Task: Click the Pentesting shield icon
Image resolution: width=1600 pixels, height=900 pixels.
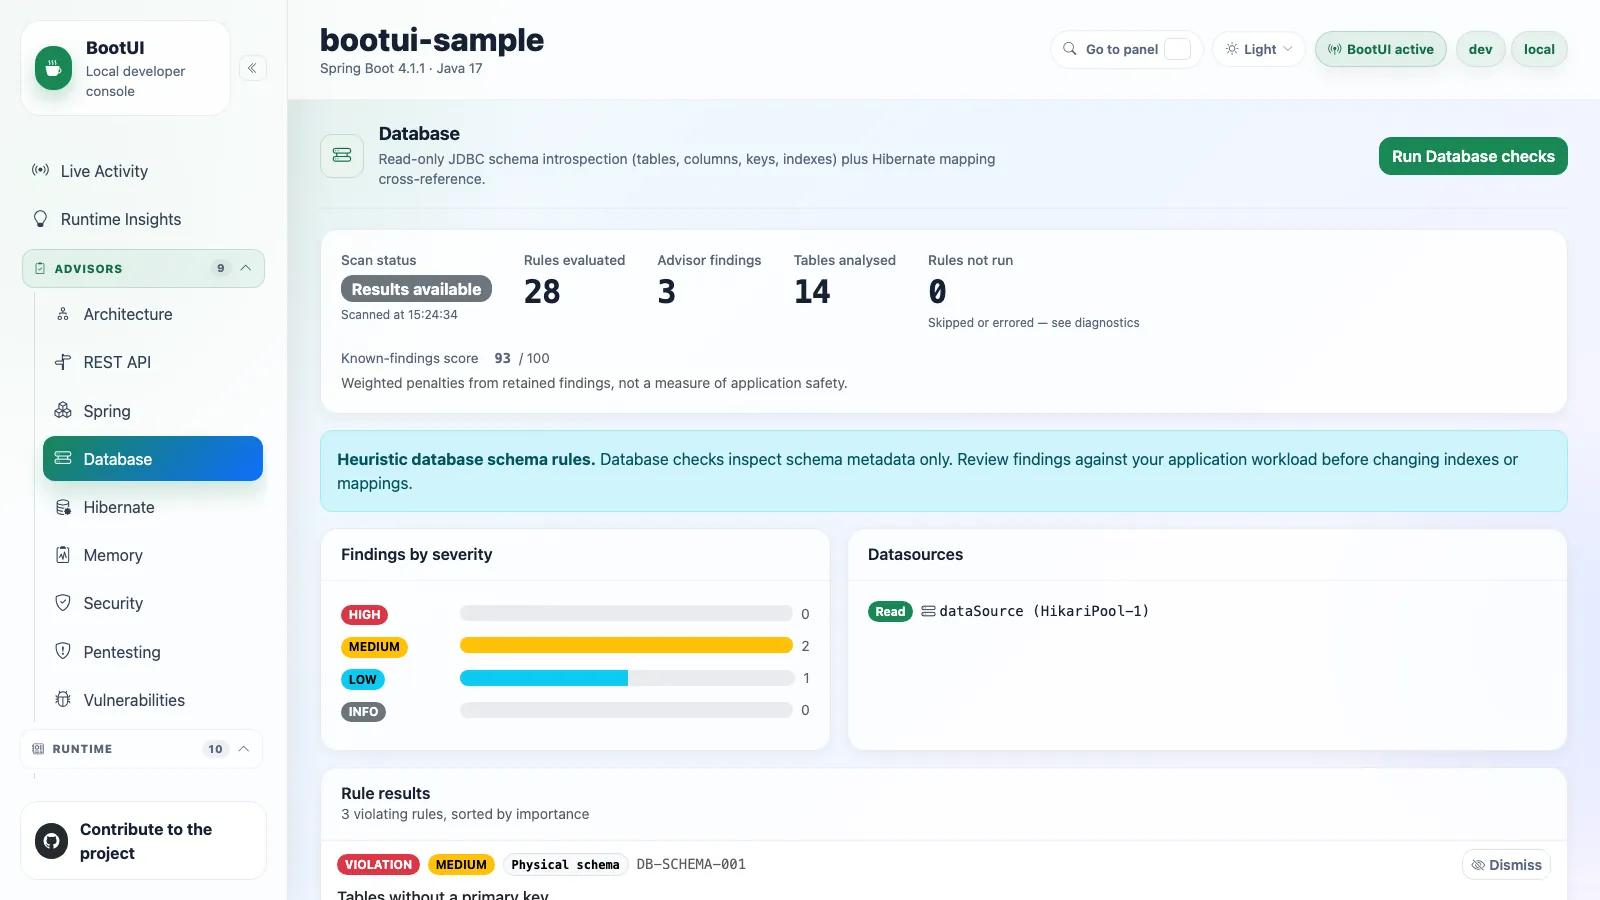Action: click(63, 651)
